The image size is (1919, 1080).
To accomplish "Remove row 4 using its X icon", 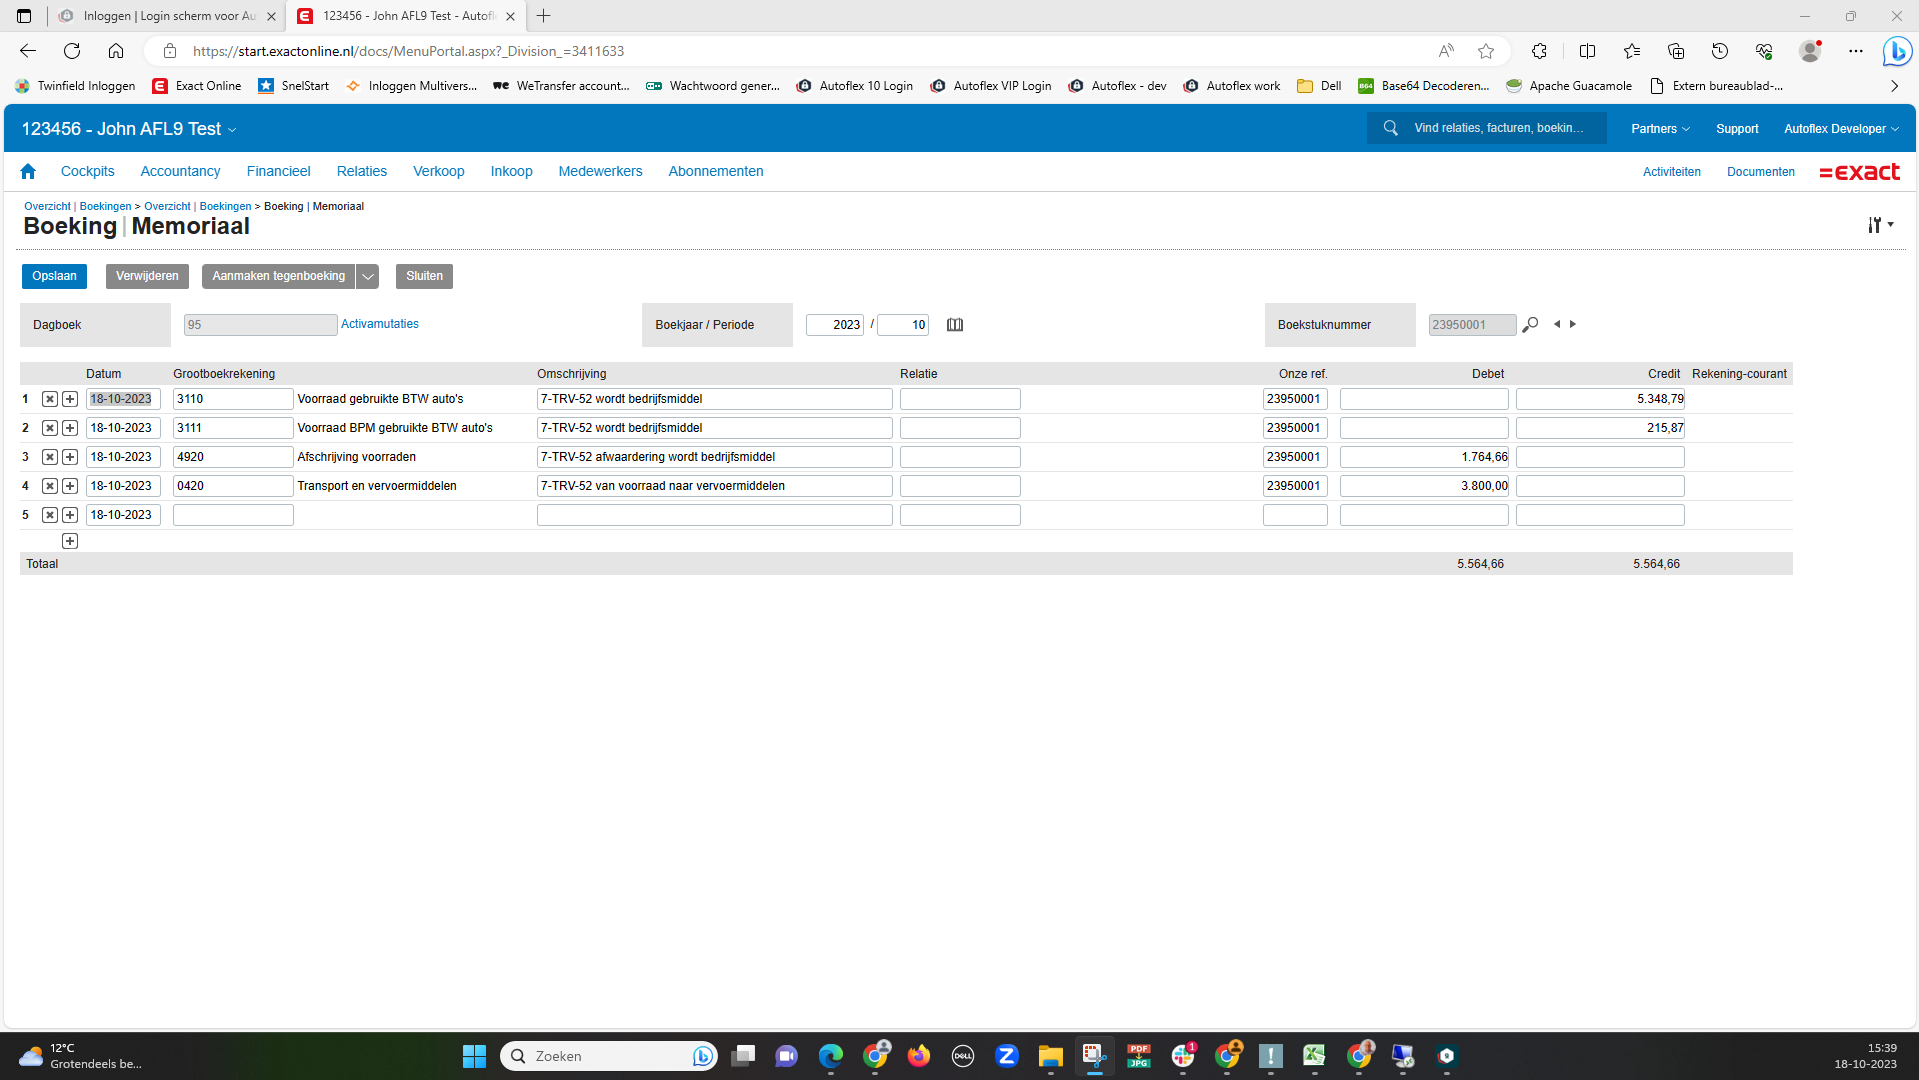I will [50, 486].
